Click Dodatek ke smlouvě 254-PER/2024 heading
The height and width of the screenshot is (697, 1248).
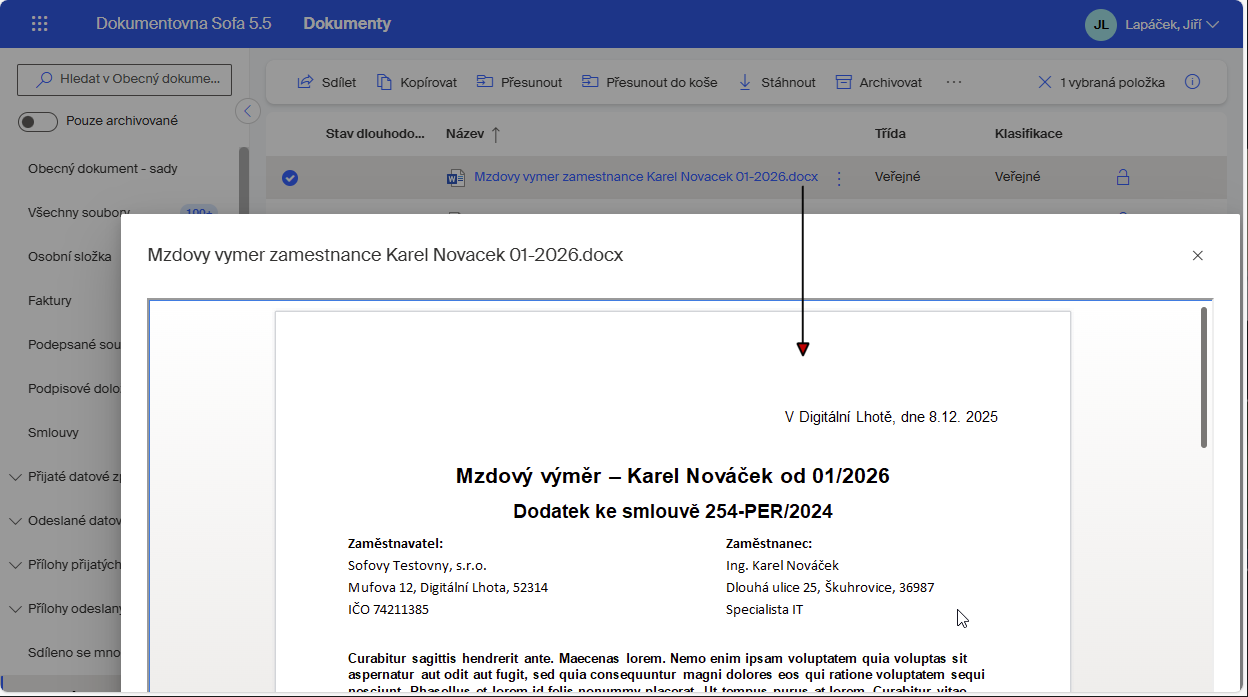[673, 512]
